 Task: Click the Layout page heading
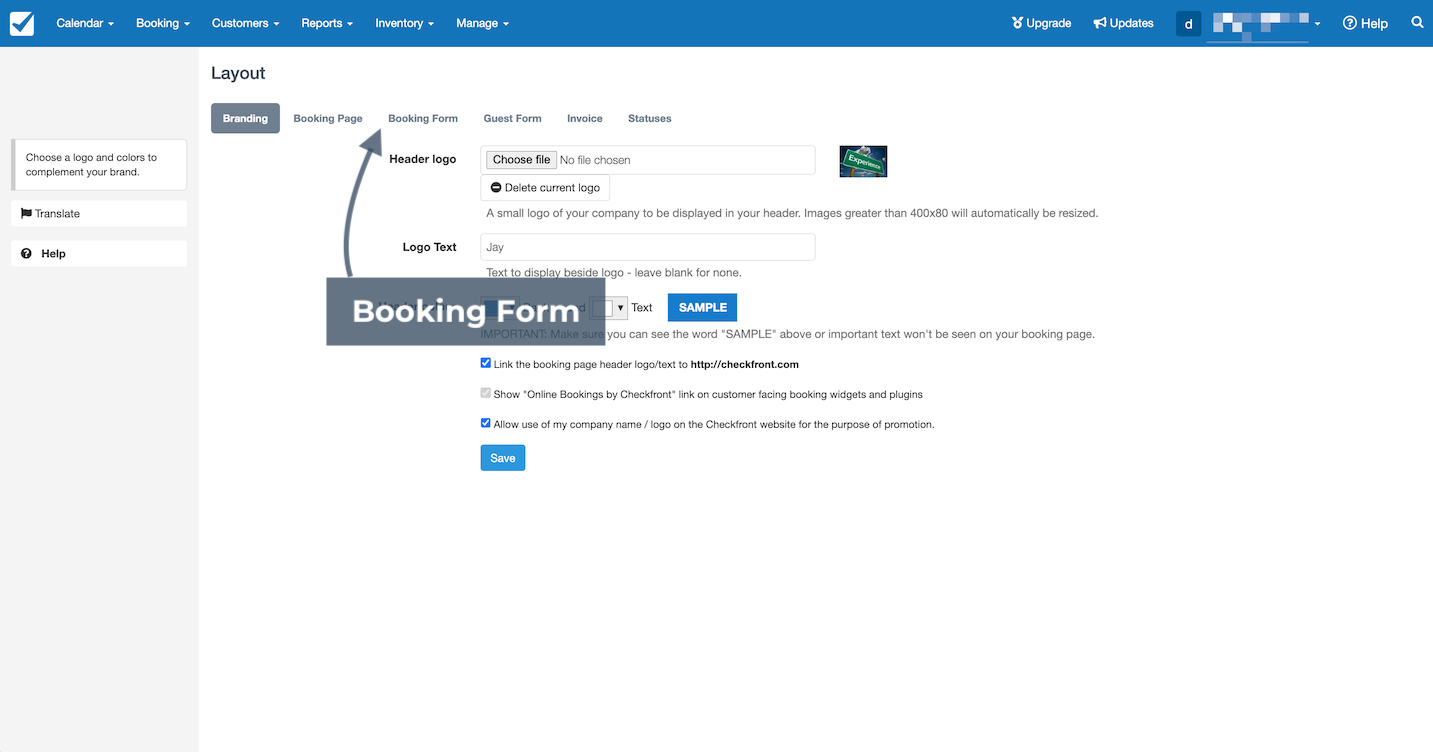pos(238,73)
